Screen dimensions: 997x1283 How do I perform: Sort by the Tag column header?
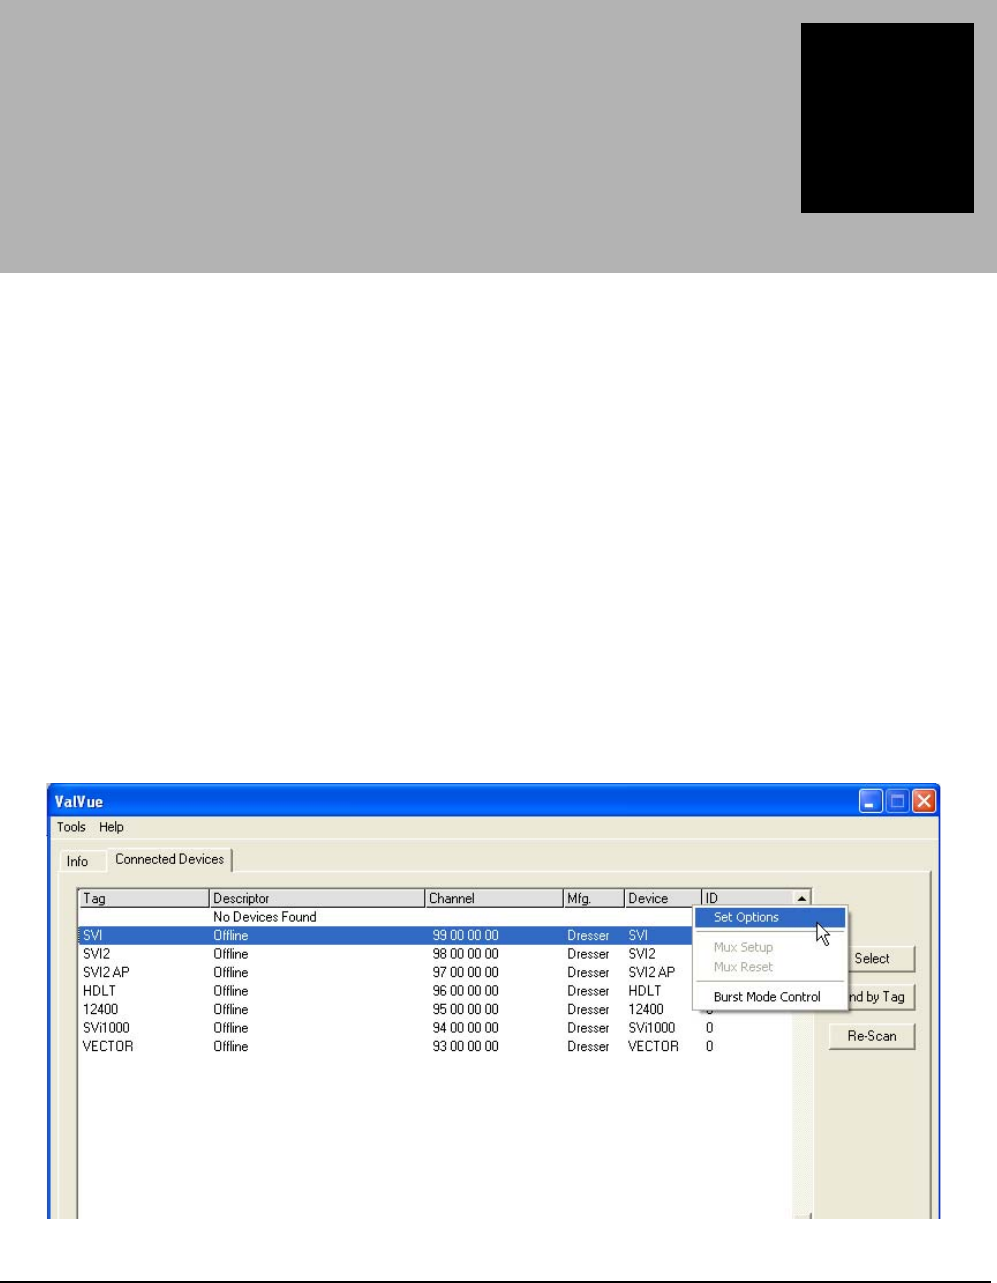pos(144,898)
